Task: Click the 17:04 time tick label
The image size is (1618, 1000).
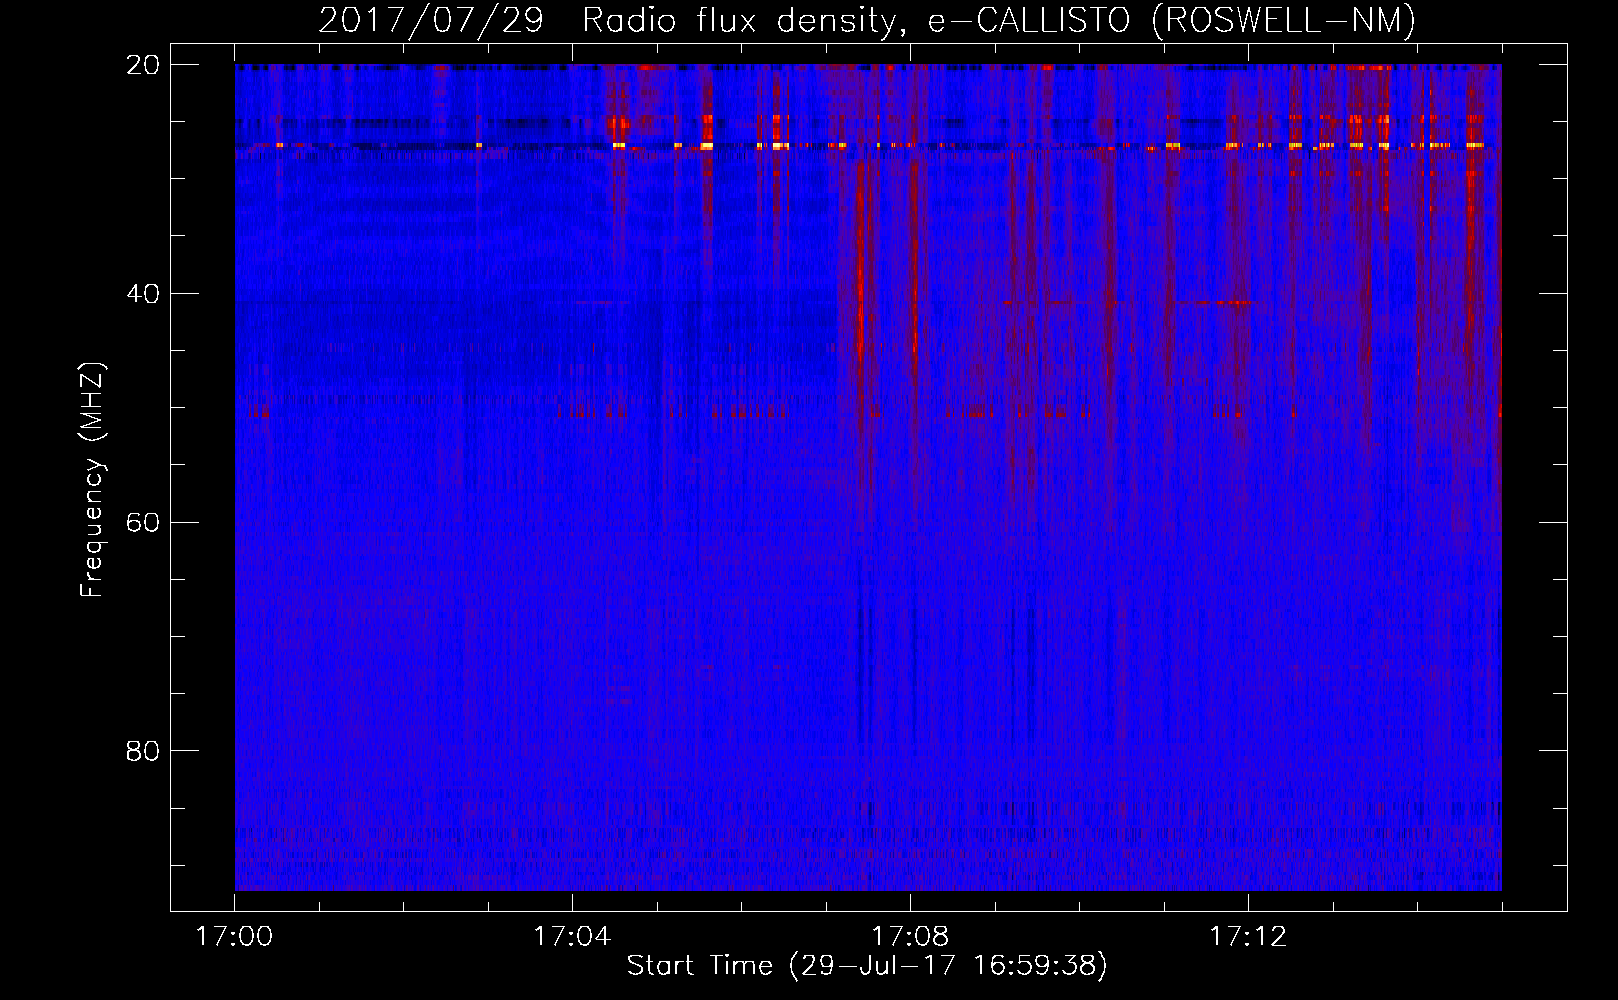Action: pos(572,936)
